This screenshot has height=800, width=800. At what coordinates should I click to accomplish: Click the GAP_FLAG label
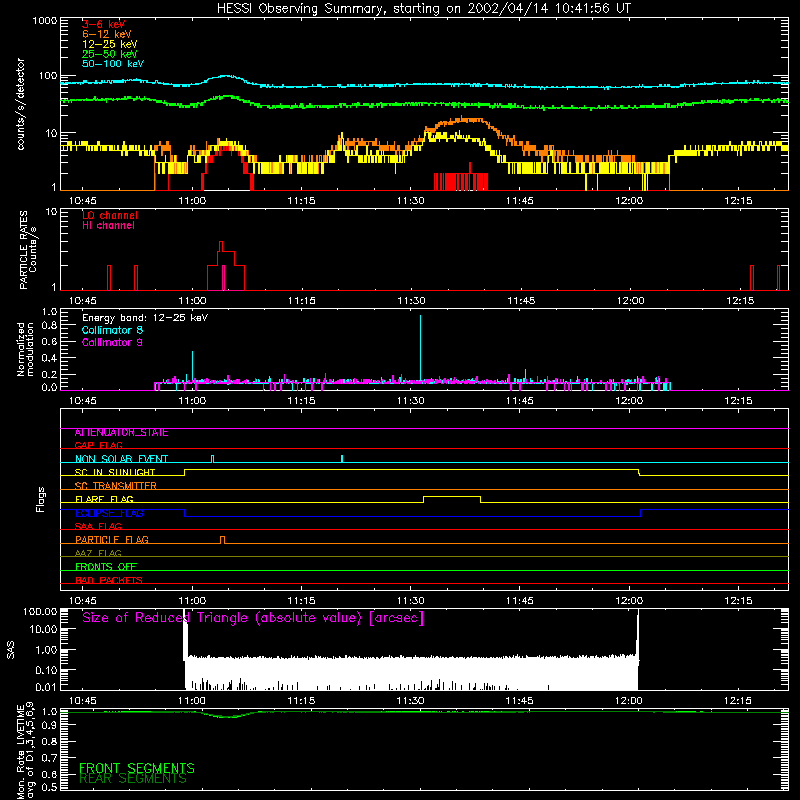[98, 445]
